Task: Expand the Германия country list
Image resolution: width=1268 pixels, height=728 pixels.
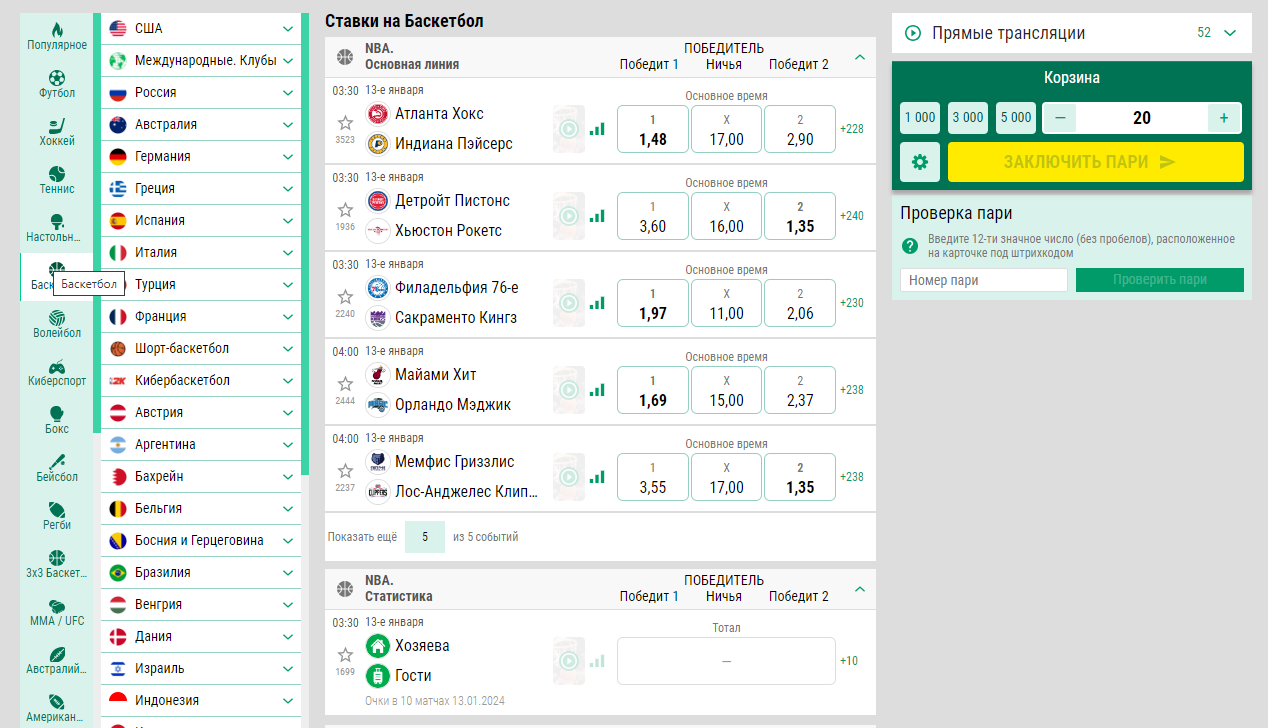Action: click(x=288, y=157)
